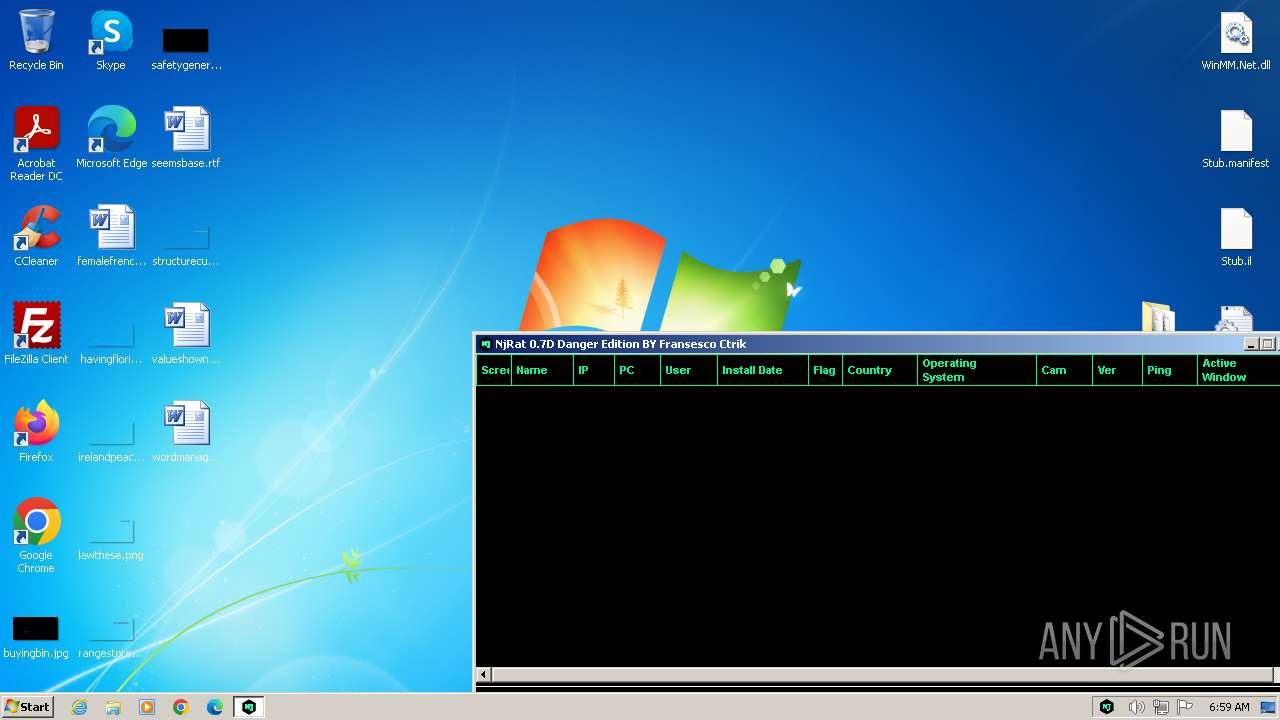The width and height of the screenshot is (1280, 720).
Task: Sort by the Ping column header
Action: click(x=1171, y=370)
